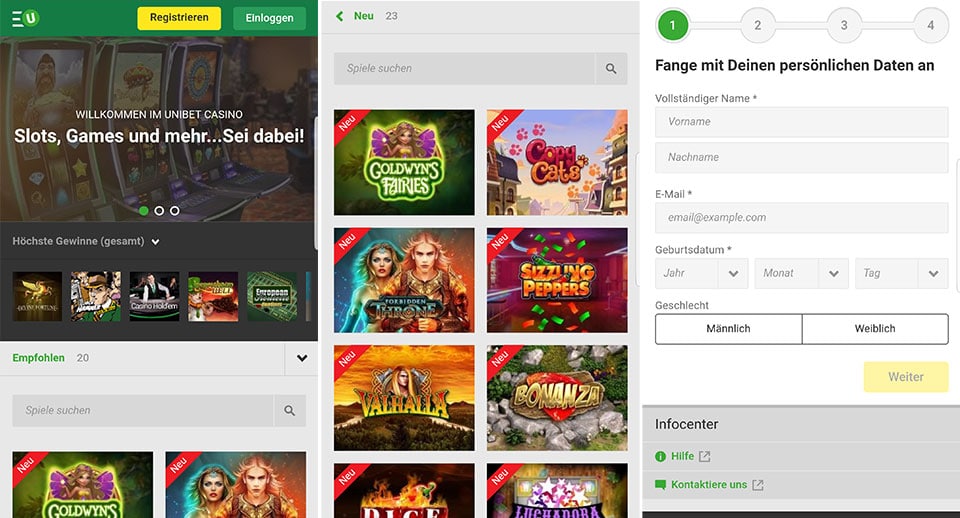
Task: Open the Kontaktiere uns link
Action: [709, 484]
